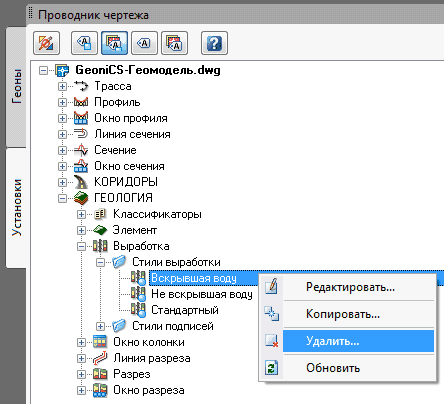Click the Стили выработки folder icon
Viewport: 444px width, 404px height.
[119, 262]
